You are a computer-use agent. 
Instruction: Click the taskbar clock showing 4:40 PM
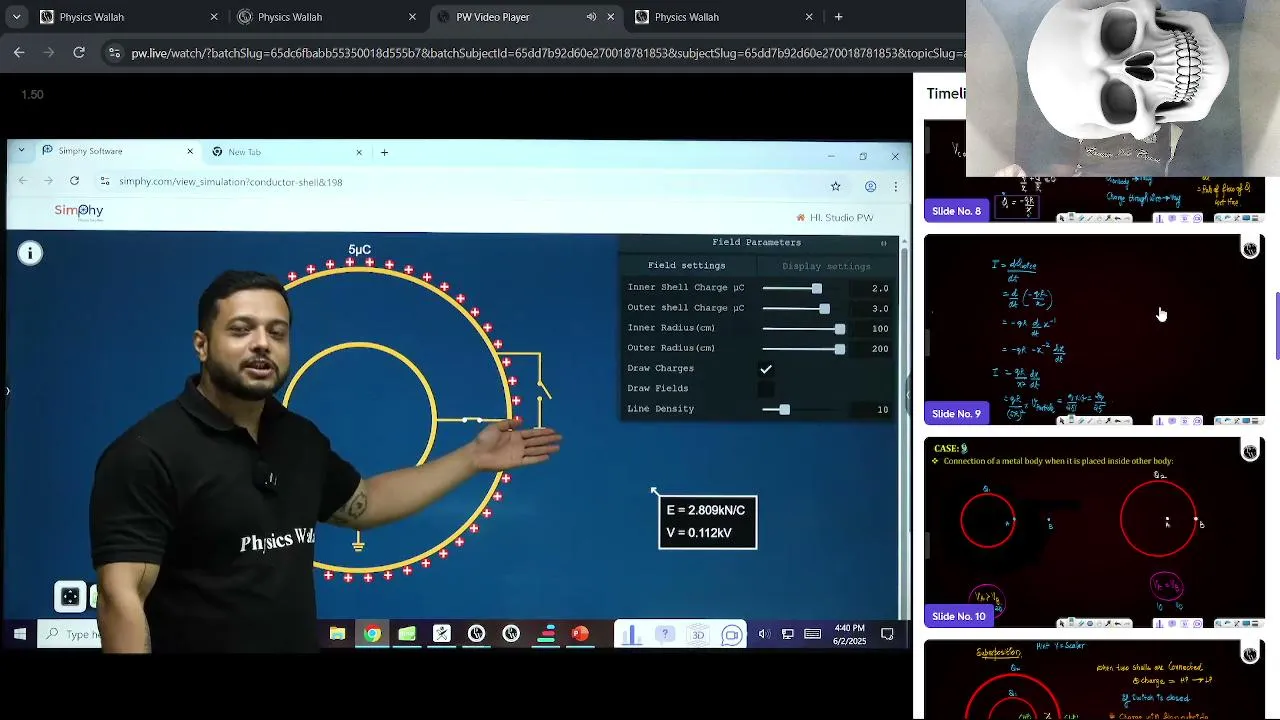[849, 634]
